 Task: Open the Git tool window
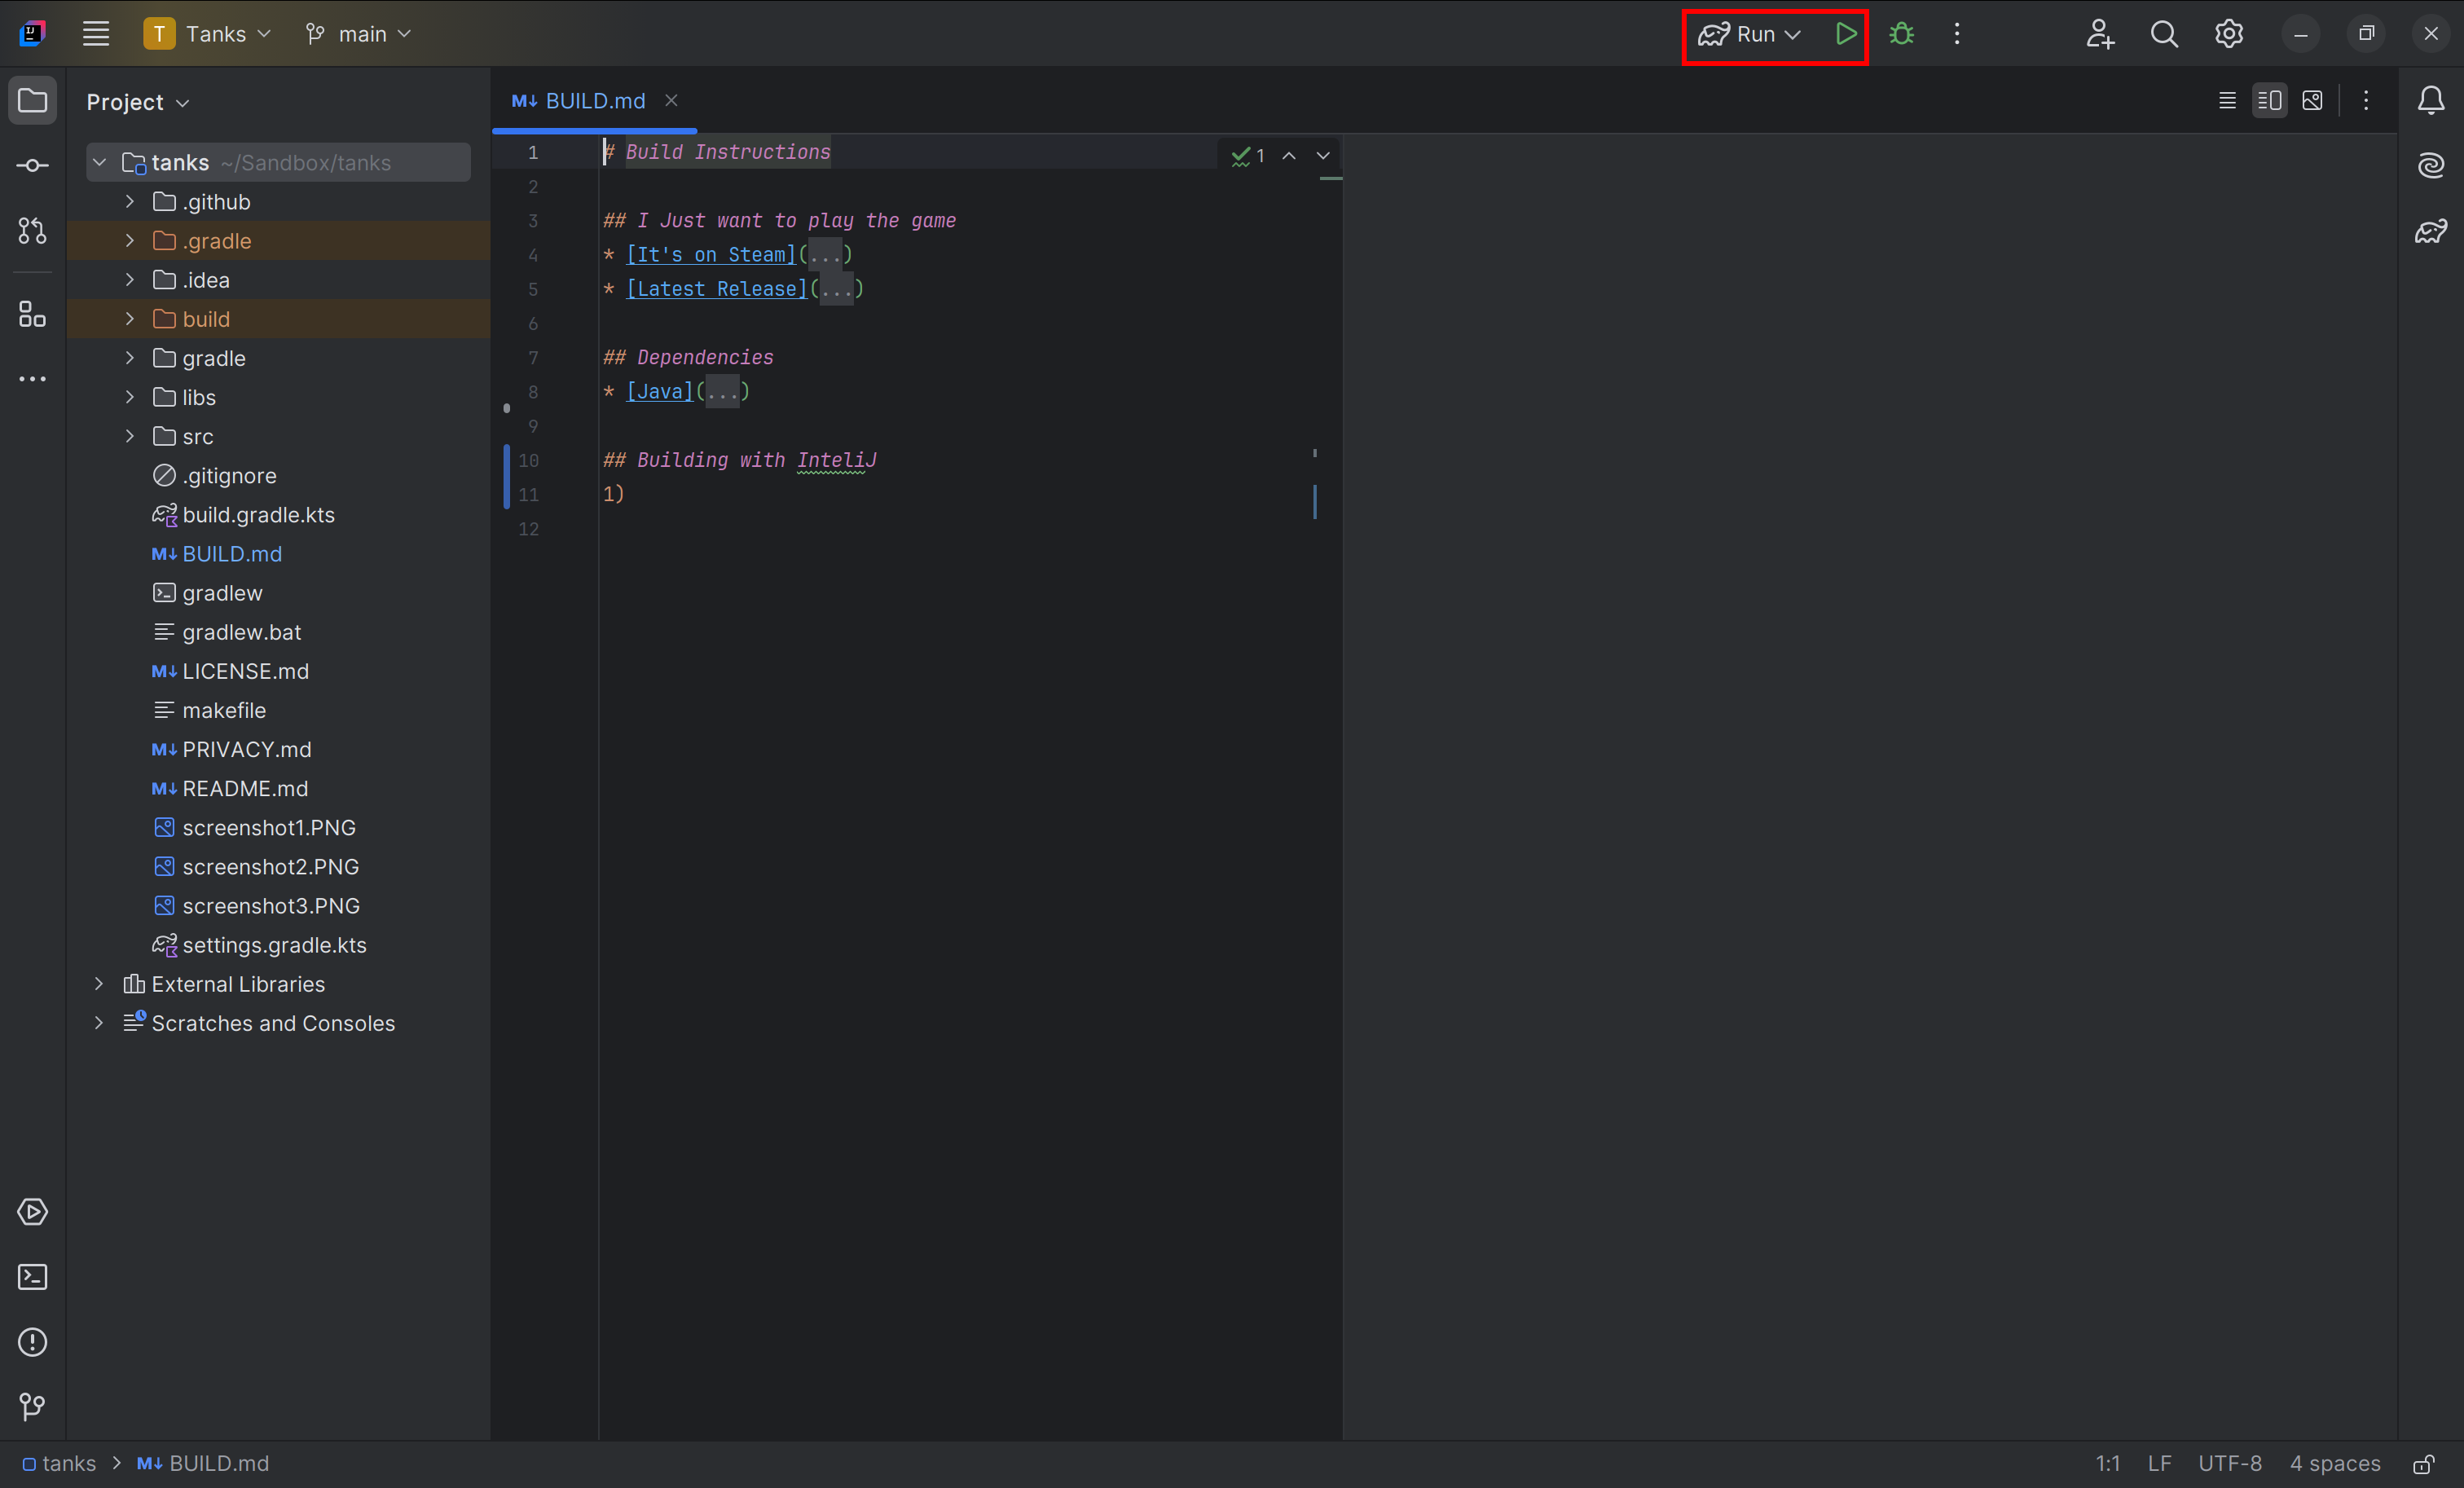point(32,1407)
